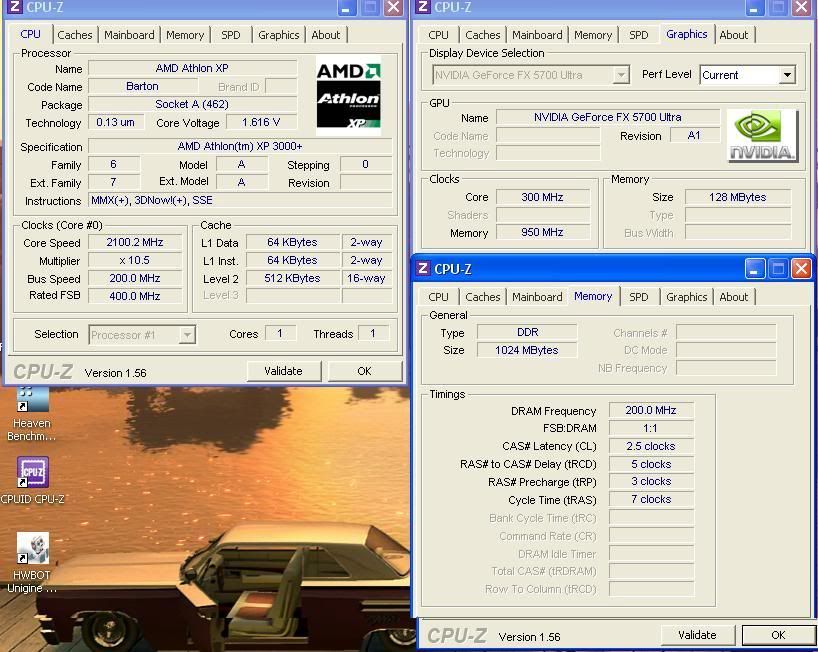Open Caches tab in top-right Graphics window
Image resolution: width=818 pixels, height=652 pixels.
coord(483,35)
